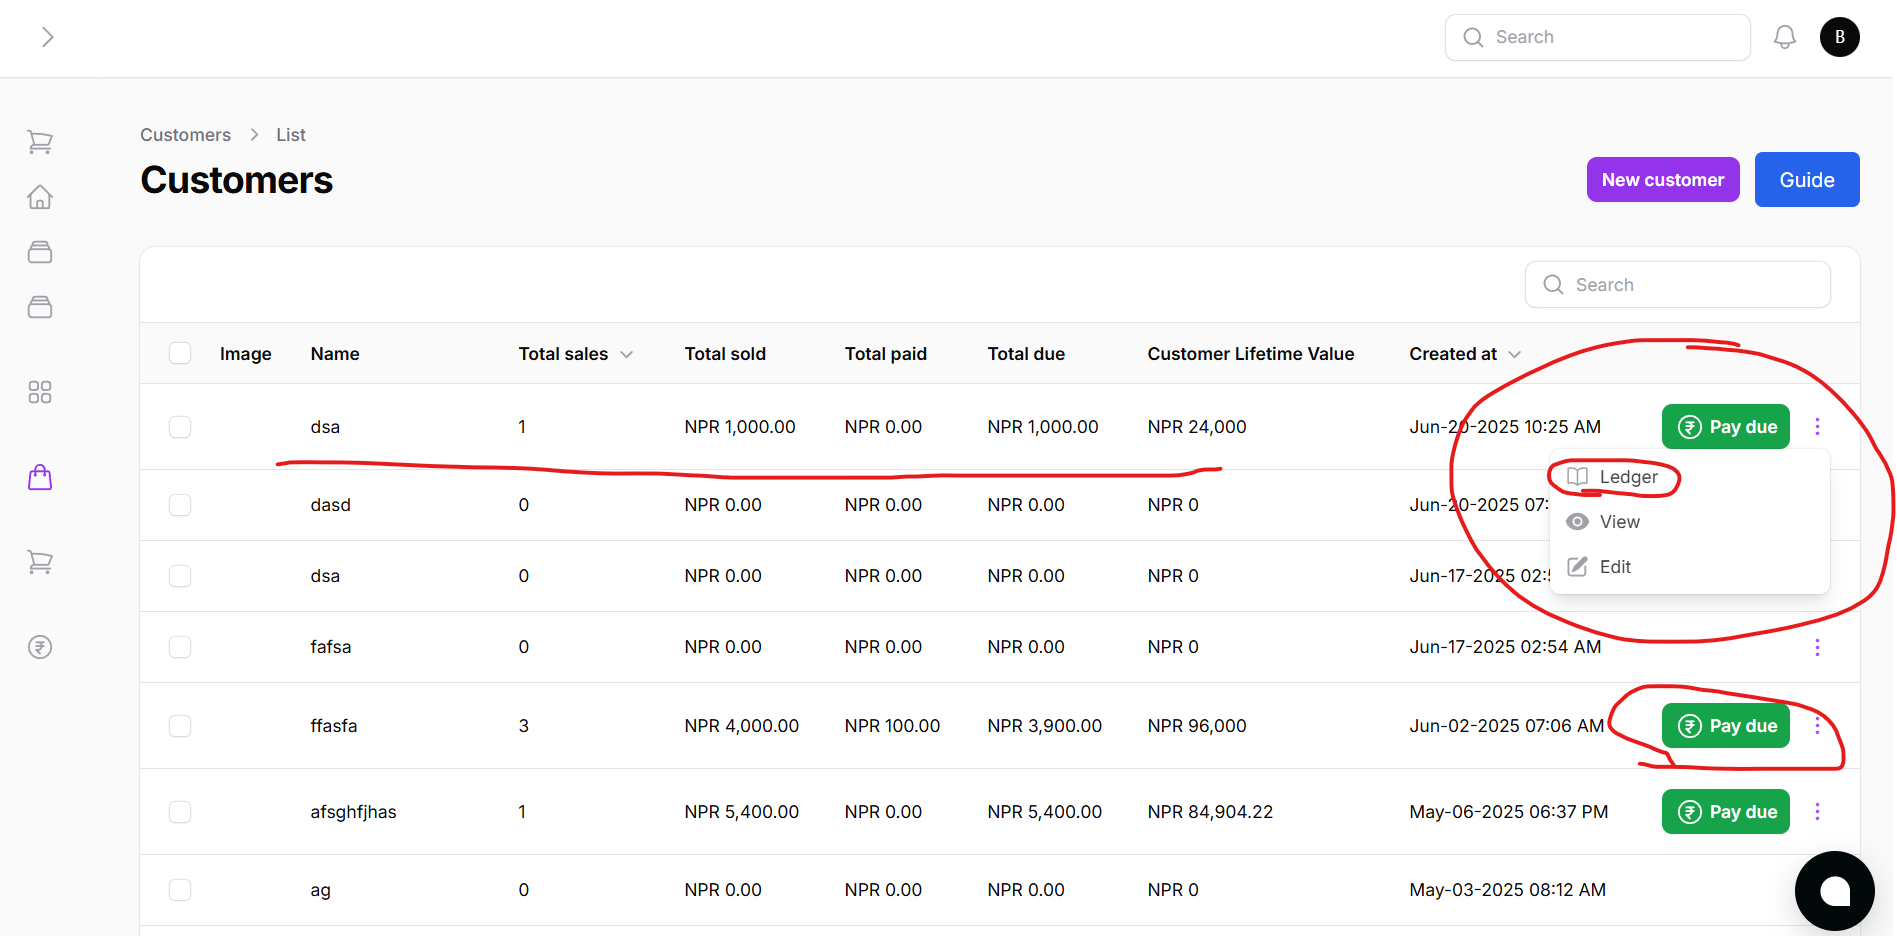Open the grid dashboard sidebar icon

tap(40, 392)
